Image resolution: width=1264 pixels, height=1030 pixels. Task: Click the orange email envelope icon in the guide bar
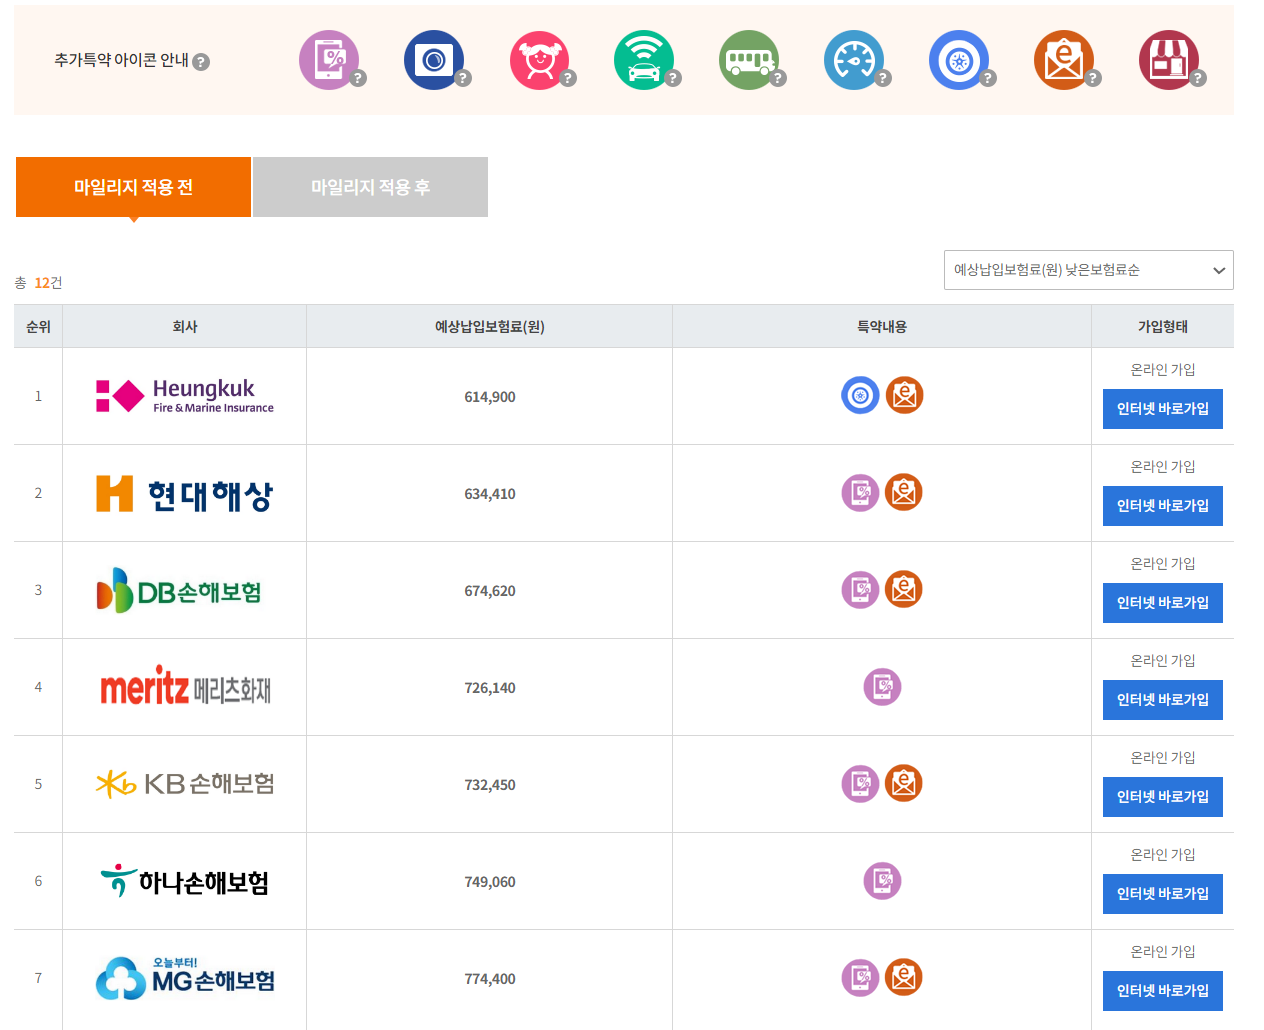tap(1064, 60)
